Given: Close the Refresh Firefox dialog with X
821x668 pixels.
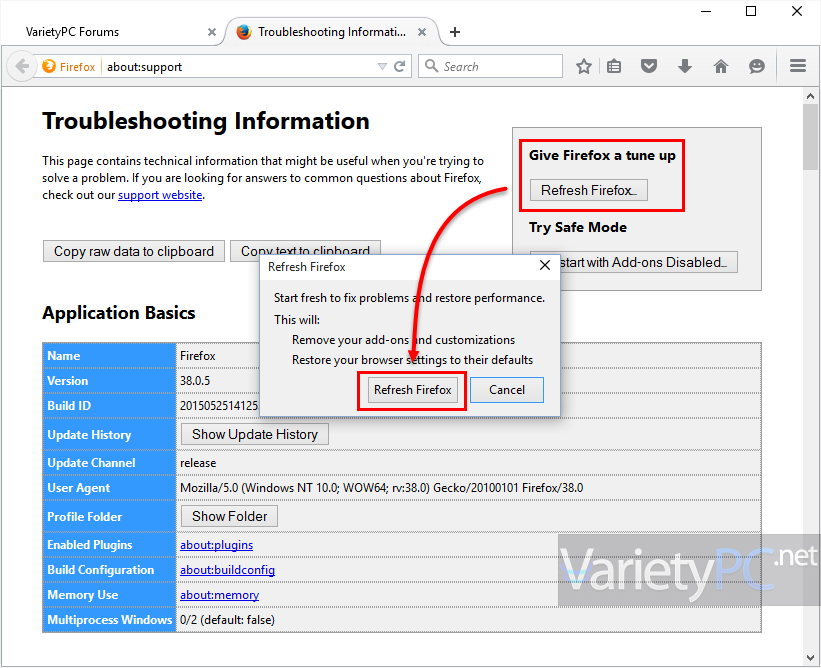Looking at the screenshot, I should point(545,265).
